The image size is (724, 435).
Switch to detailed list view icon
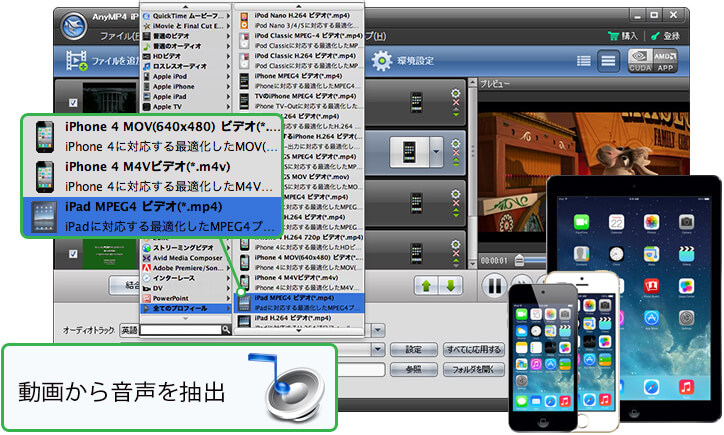click(608, 61)
